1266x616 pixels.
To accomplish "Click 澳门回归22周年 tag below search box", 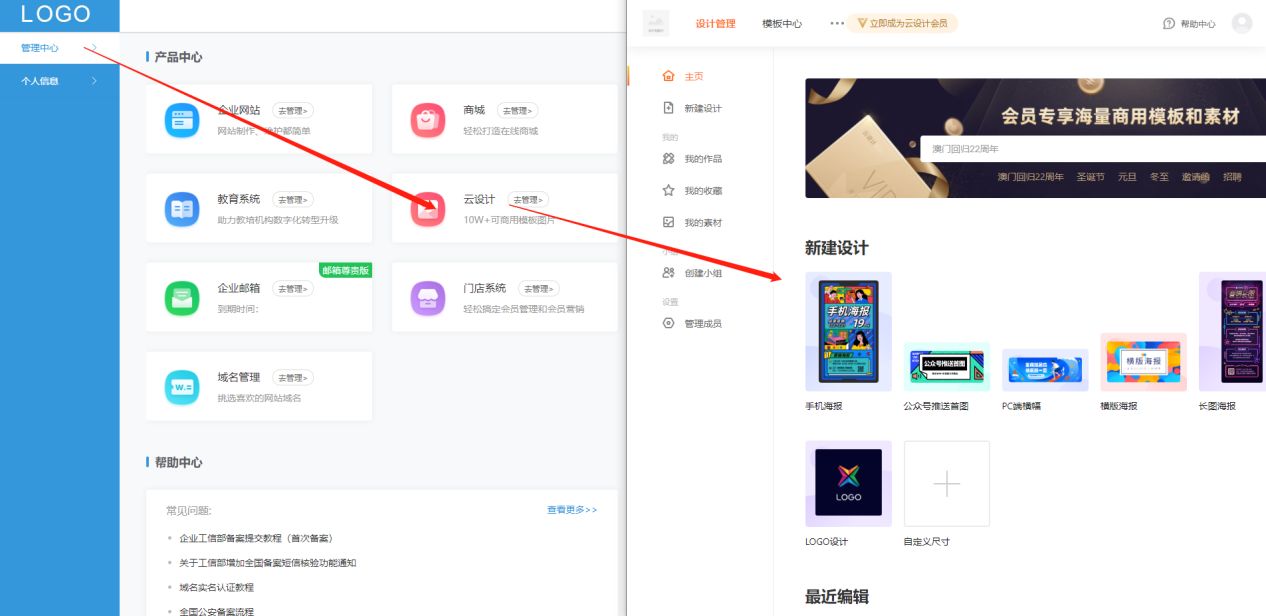I will (1030, 176).
